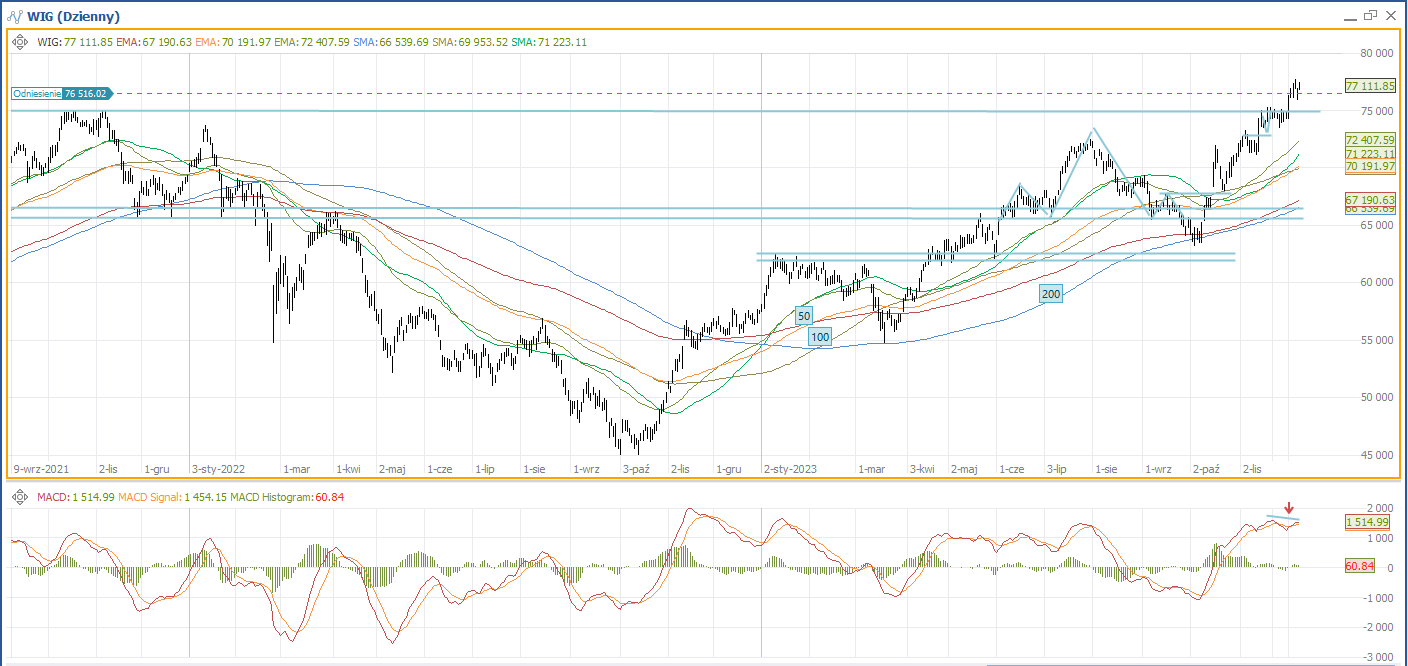The height and width of the screenshot is (666, 1408).
Task: Select the 100 moving average label box
Action: (x=820, y=338)
